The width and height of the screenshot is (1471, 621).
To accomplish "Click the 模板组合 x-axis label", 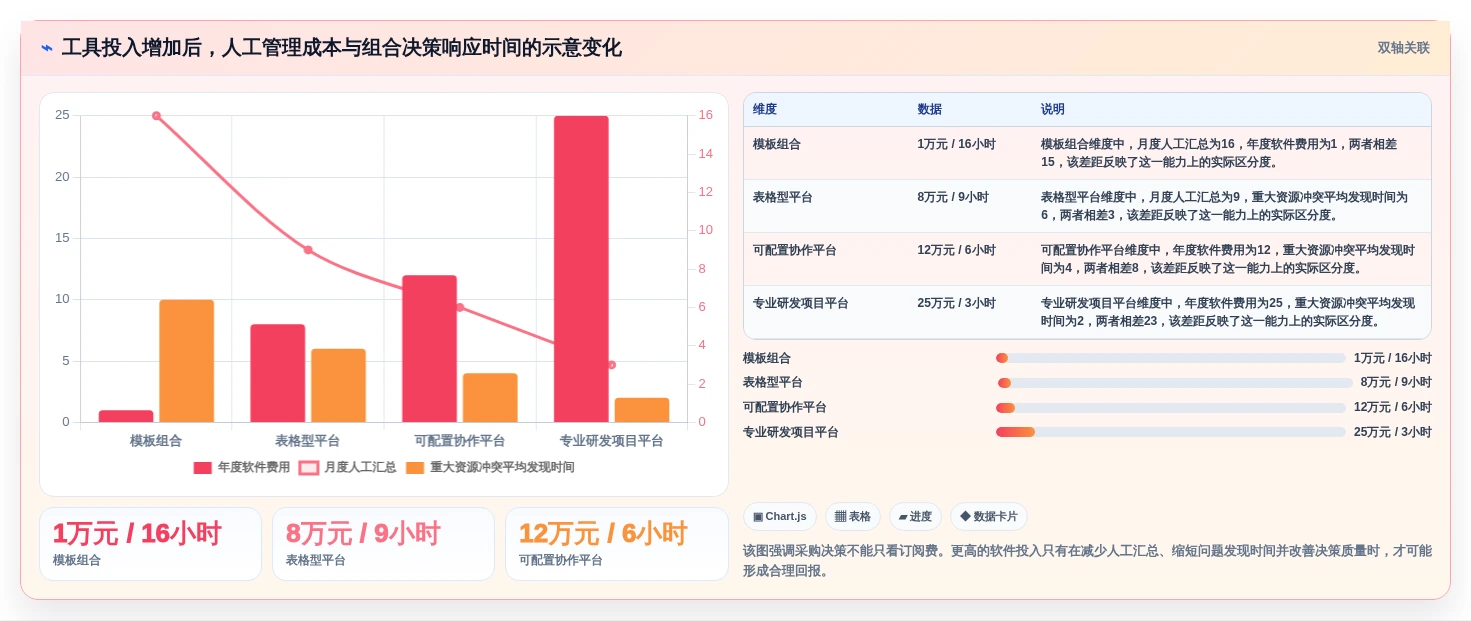I will pyautogui.click(x=156, y=441).
